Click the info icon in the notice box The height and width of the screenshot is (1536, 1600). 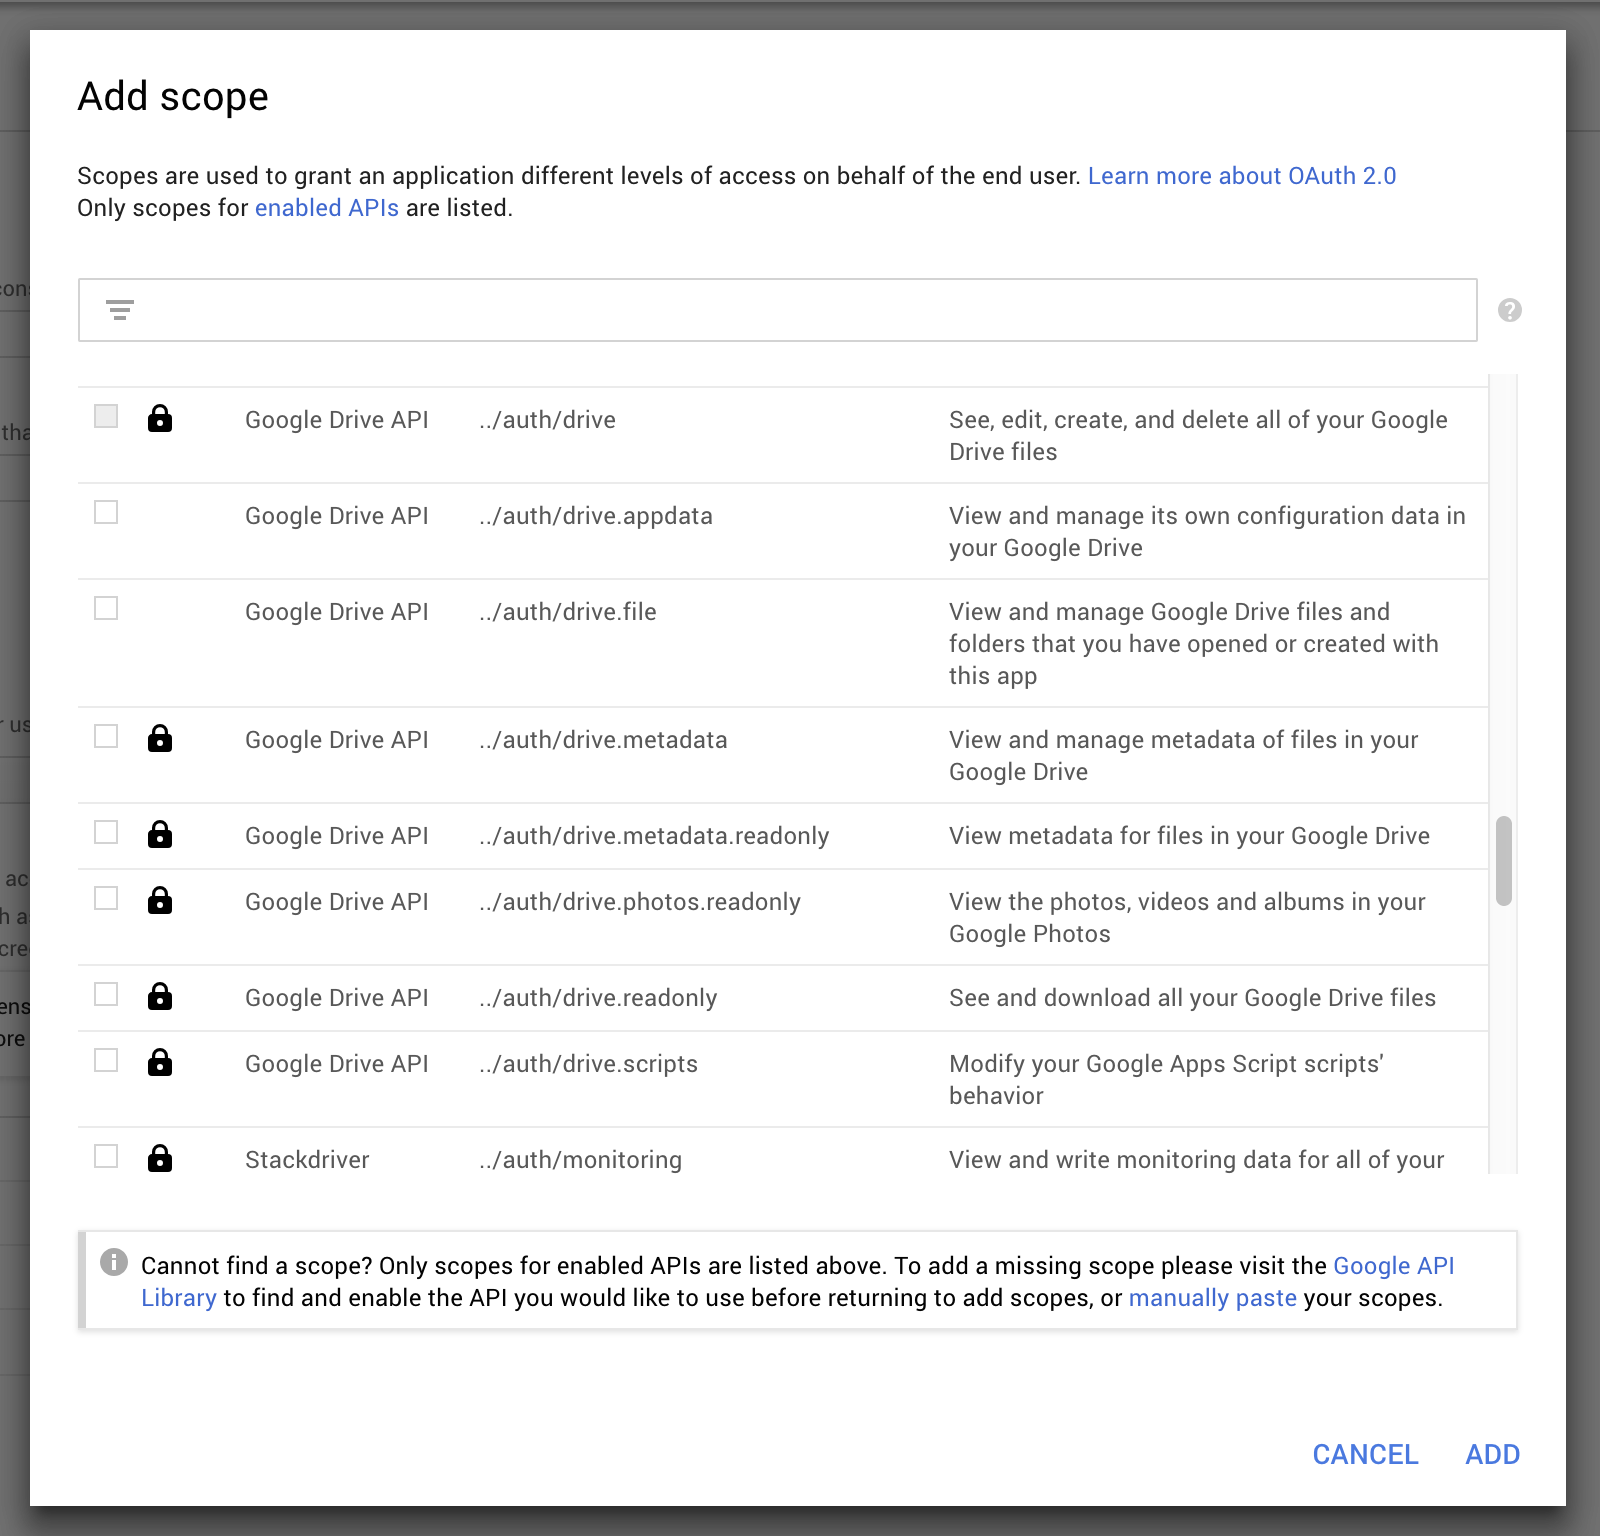[114, 1262]
